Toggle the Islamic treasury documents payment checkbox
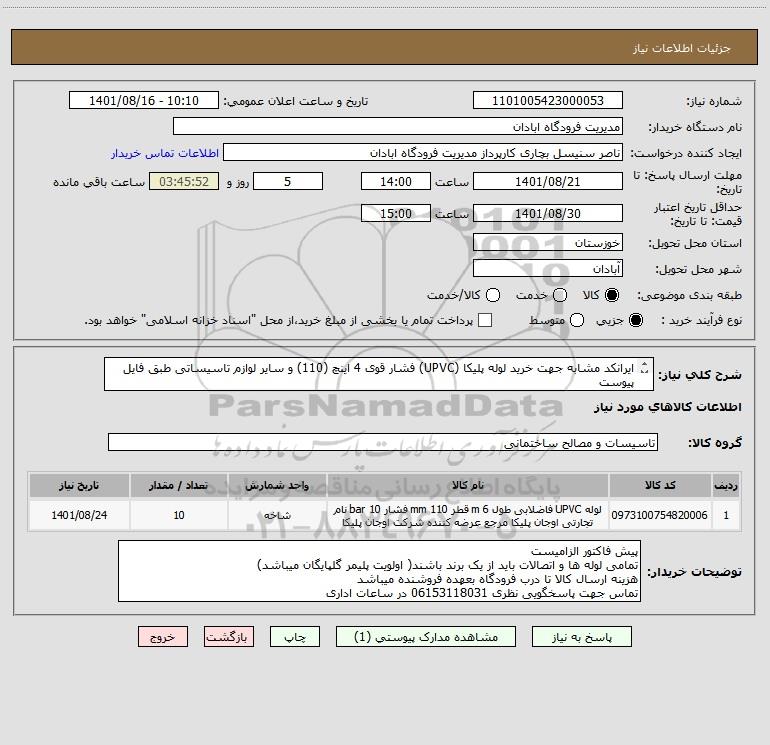 point(485,320)
